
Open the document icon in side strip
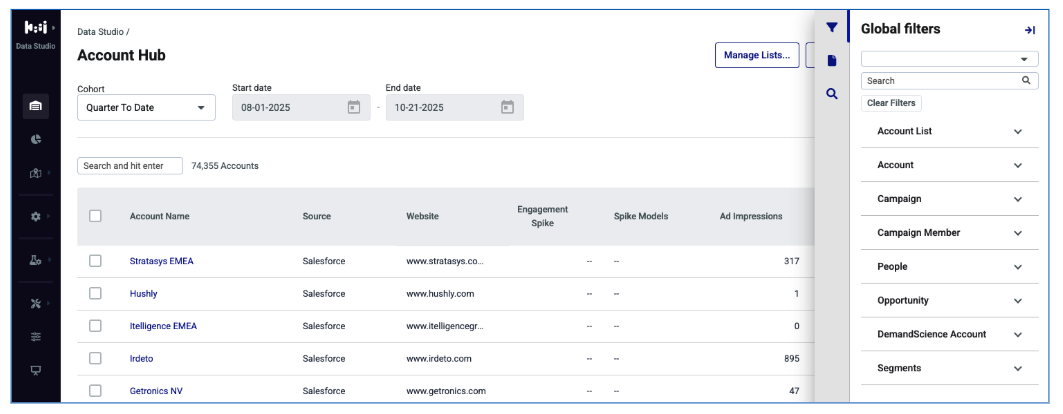tap(832, 61)
